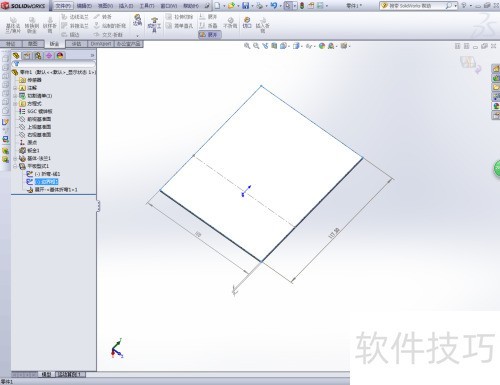Expand the manager panel tabs chevron
Screen dimensions: 500x385
93,56
